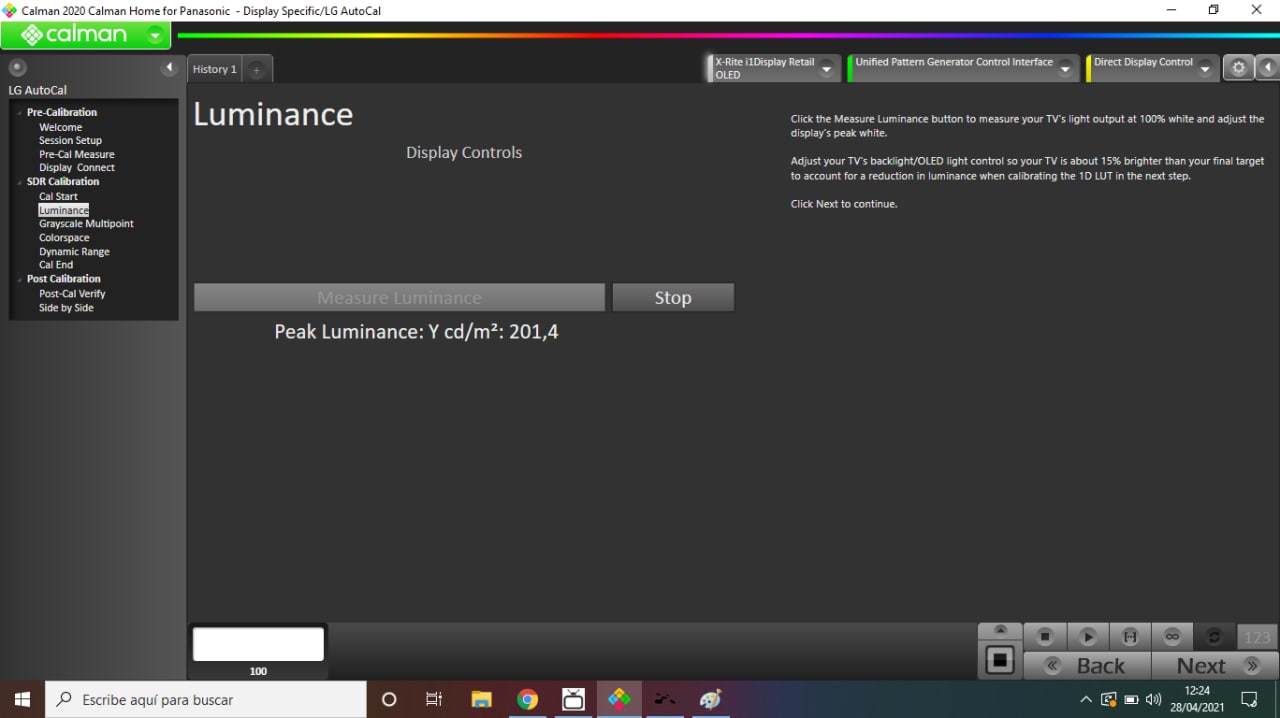Open the Colorspace step
Viewport: 1280px width, 718px height.
coord(64,238)
